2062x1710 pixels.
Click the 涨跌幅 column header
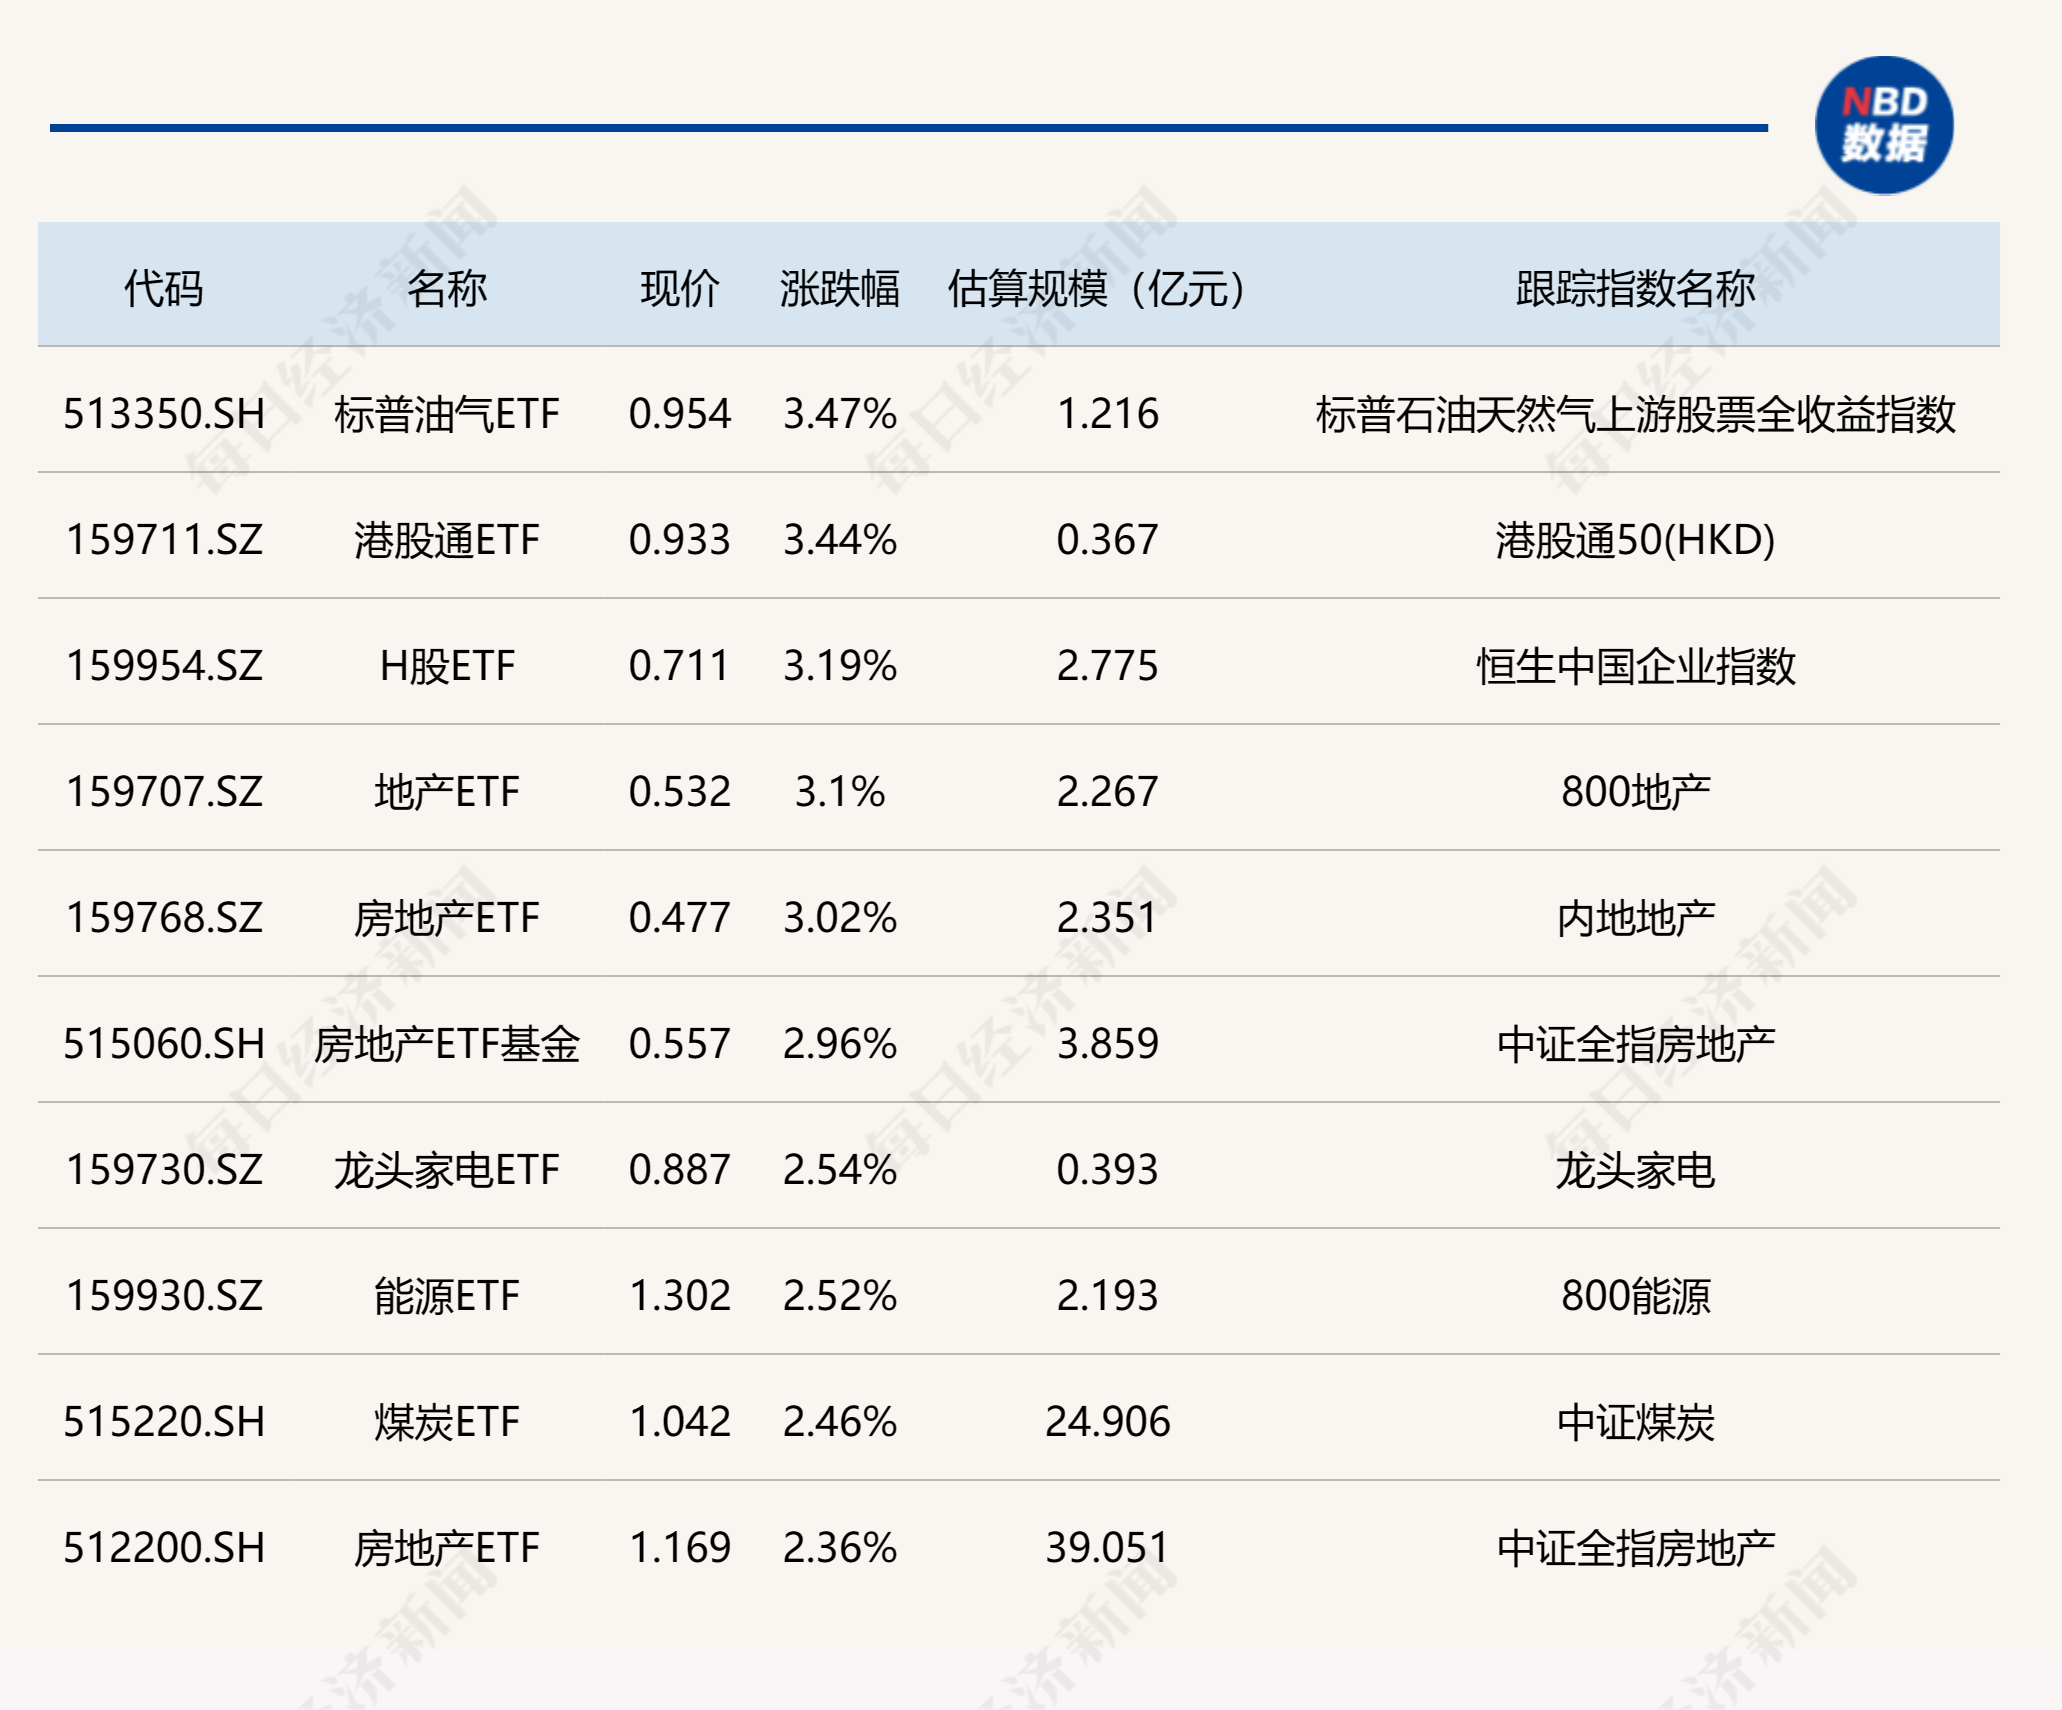(x=840, y=289)
